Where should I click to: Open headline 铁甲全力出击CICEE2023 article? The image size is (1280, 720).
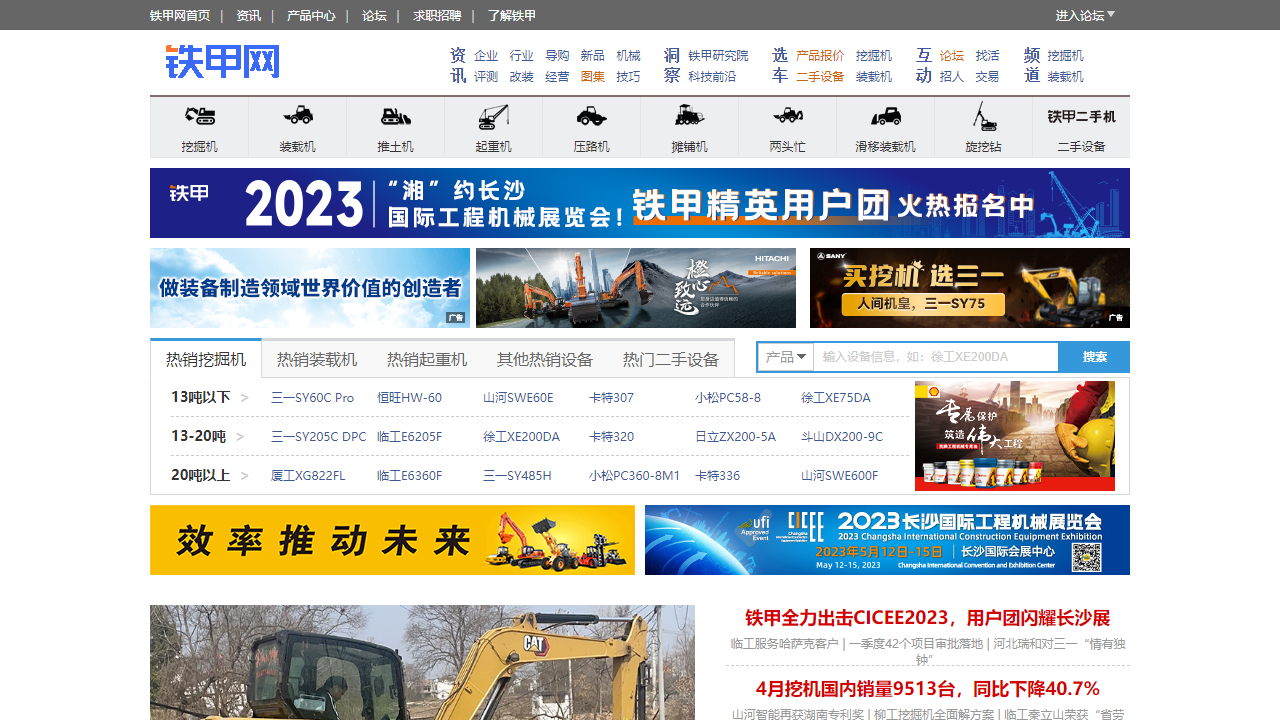click(928, 618)
